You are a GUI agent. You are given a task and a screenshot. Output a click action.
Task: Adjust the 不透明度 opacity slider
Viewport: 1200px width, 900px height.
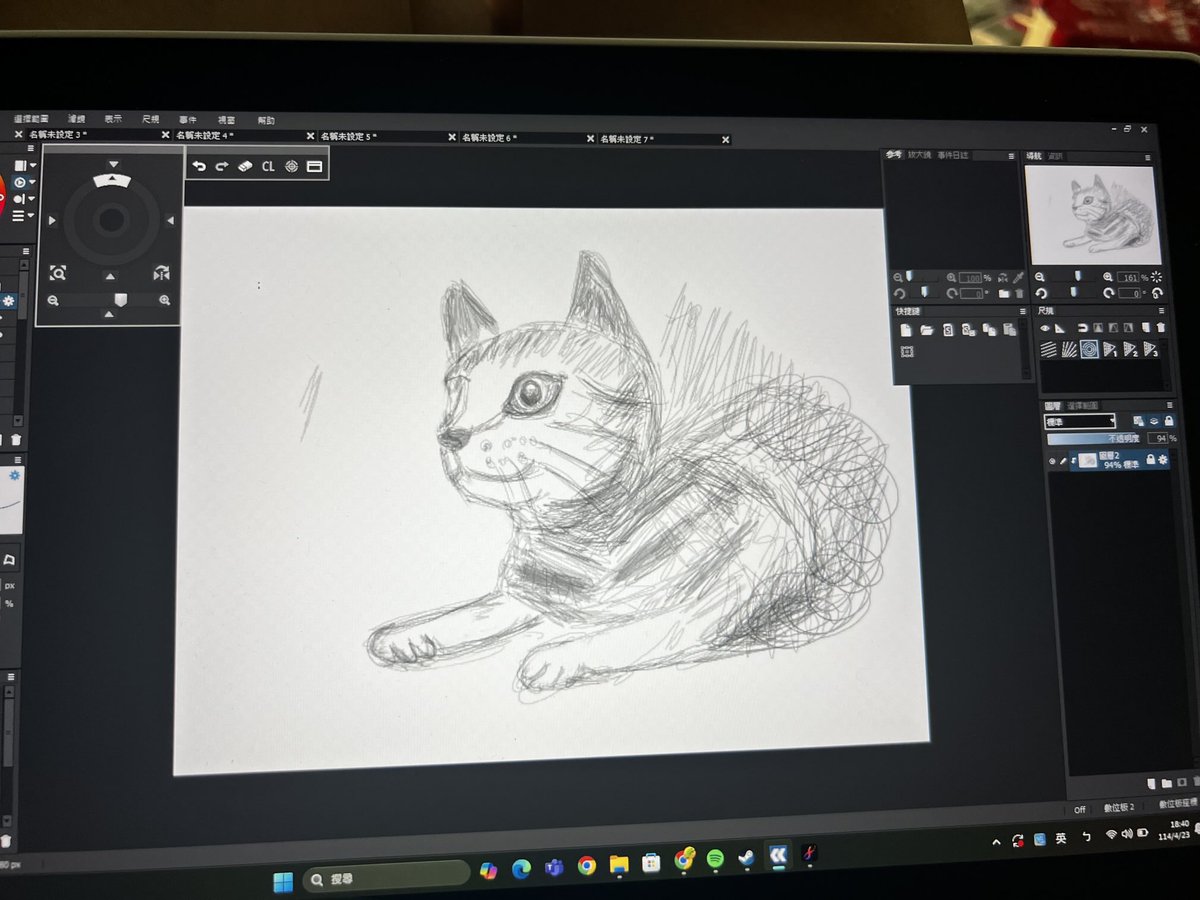(1092, 439)
